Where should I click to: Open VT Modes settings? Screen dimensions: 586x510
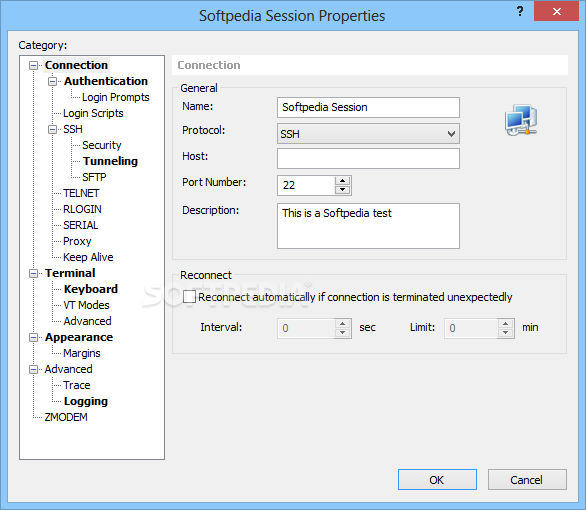[86, 305]
